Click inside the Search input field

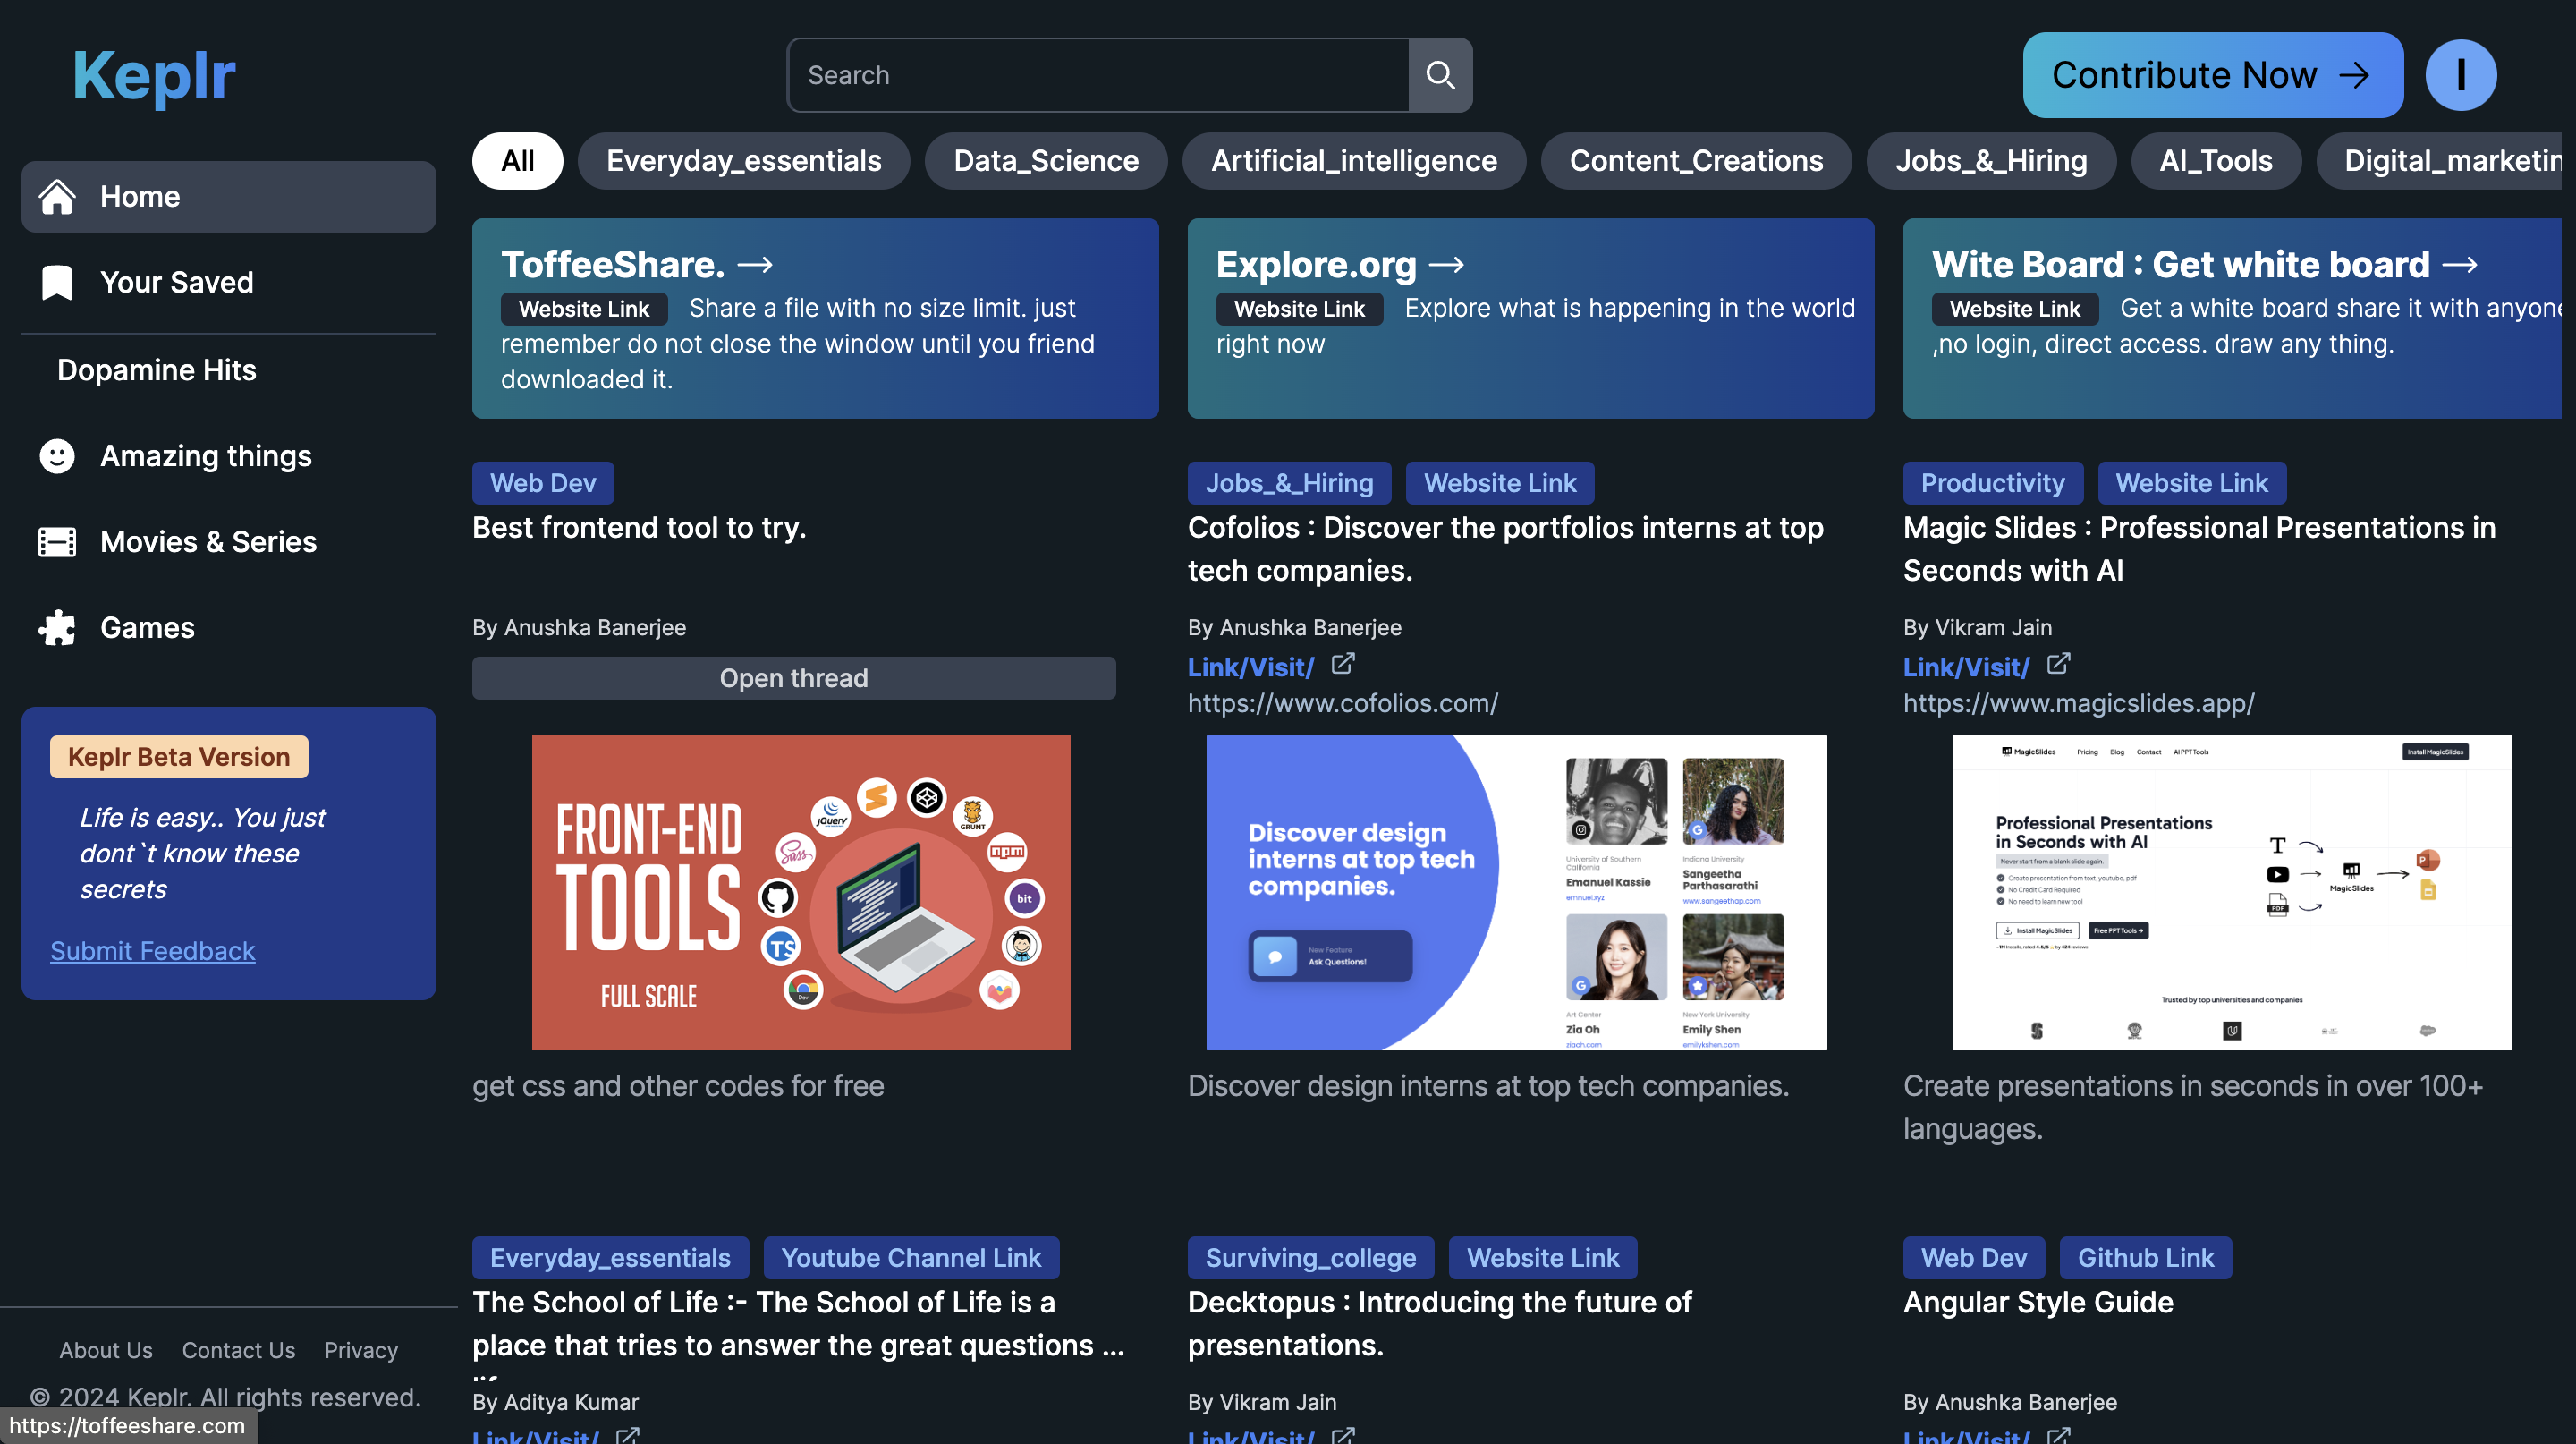coord(1097,75)
